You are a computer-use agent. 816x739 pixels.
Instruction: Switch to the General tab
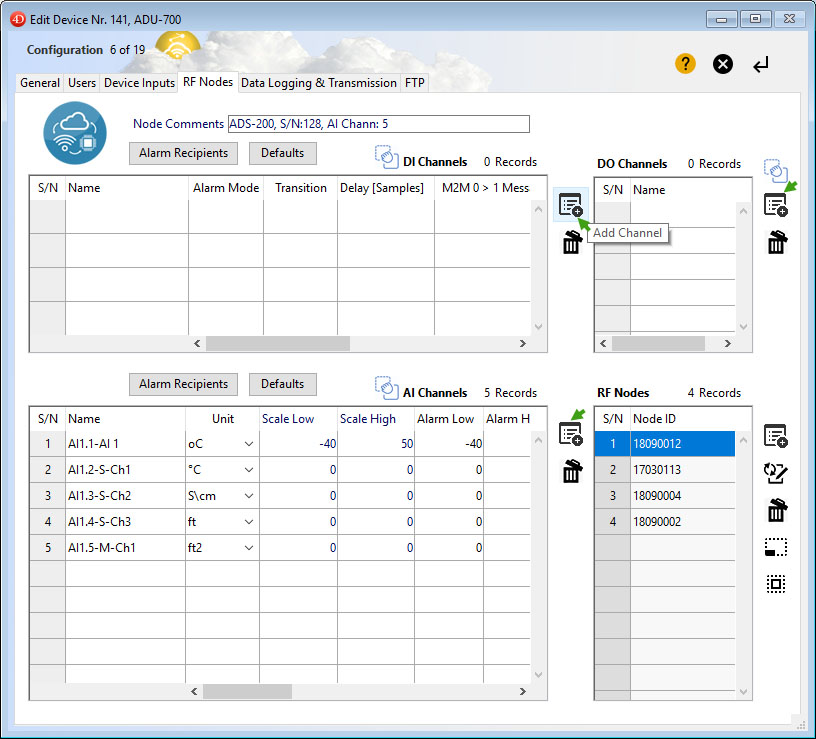(x=40, y=83)
